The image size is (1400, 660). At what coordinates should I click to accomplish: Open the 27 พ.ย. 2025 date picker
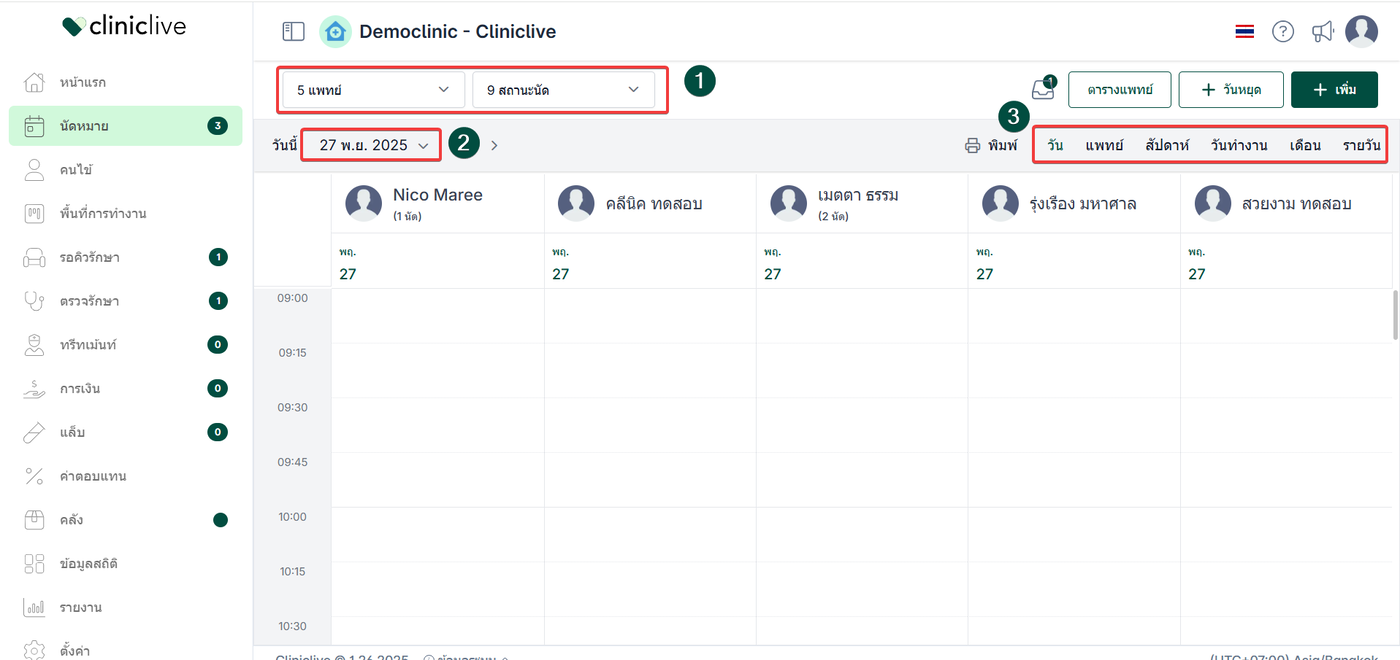(372, 146)
